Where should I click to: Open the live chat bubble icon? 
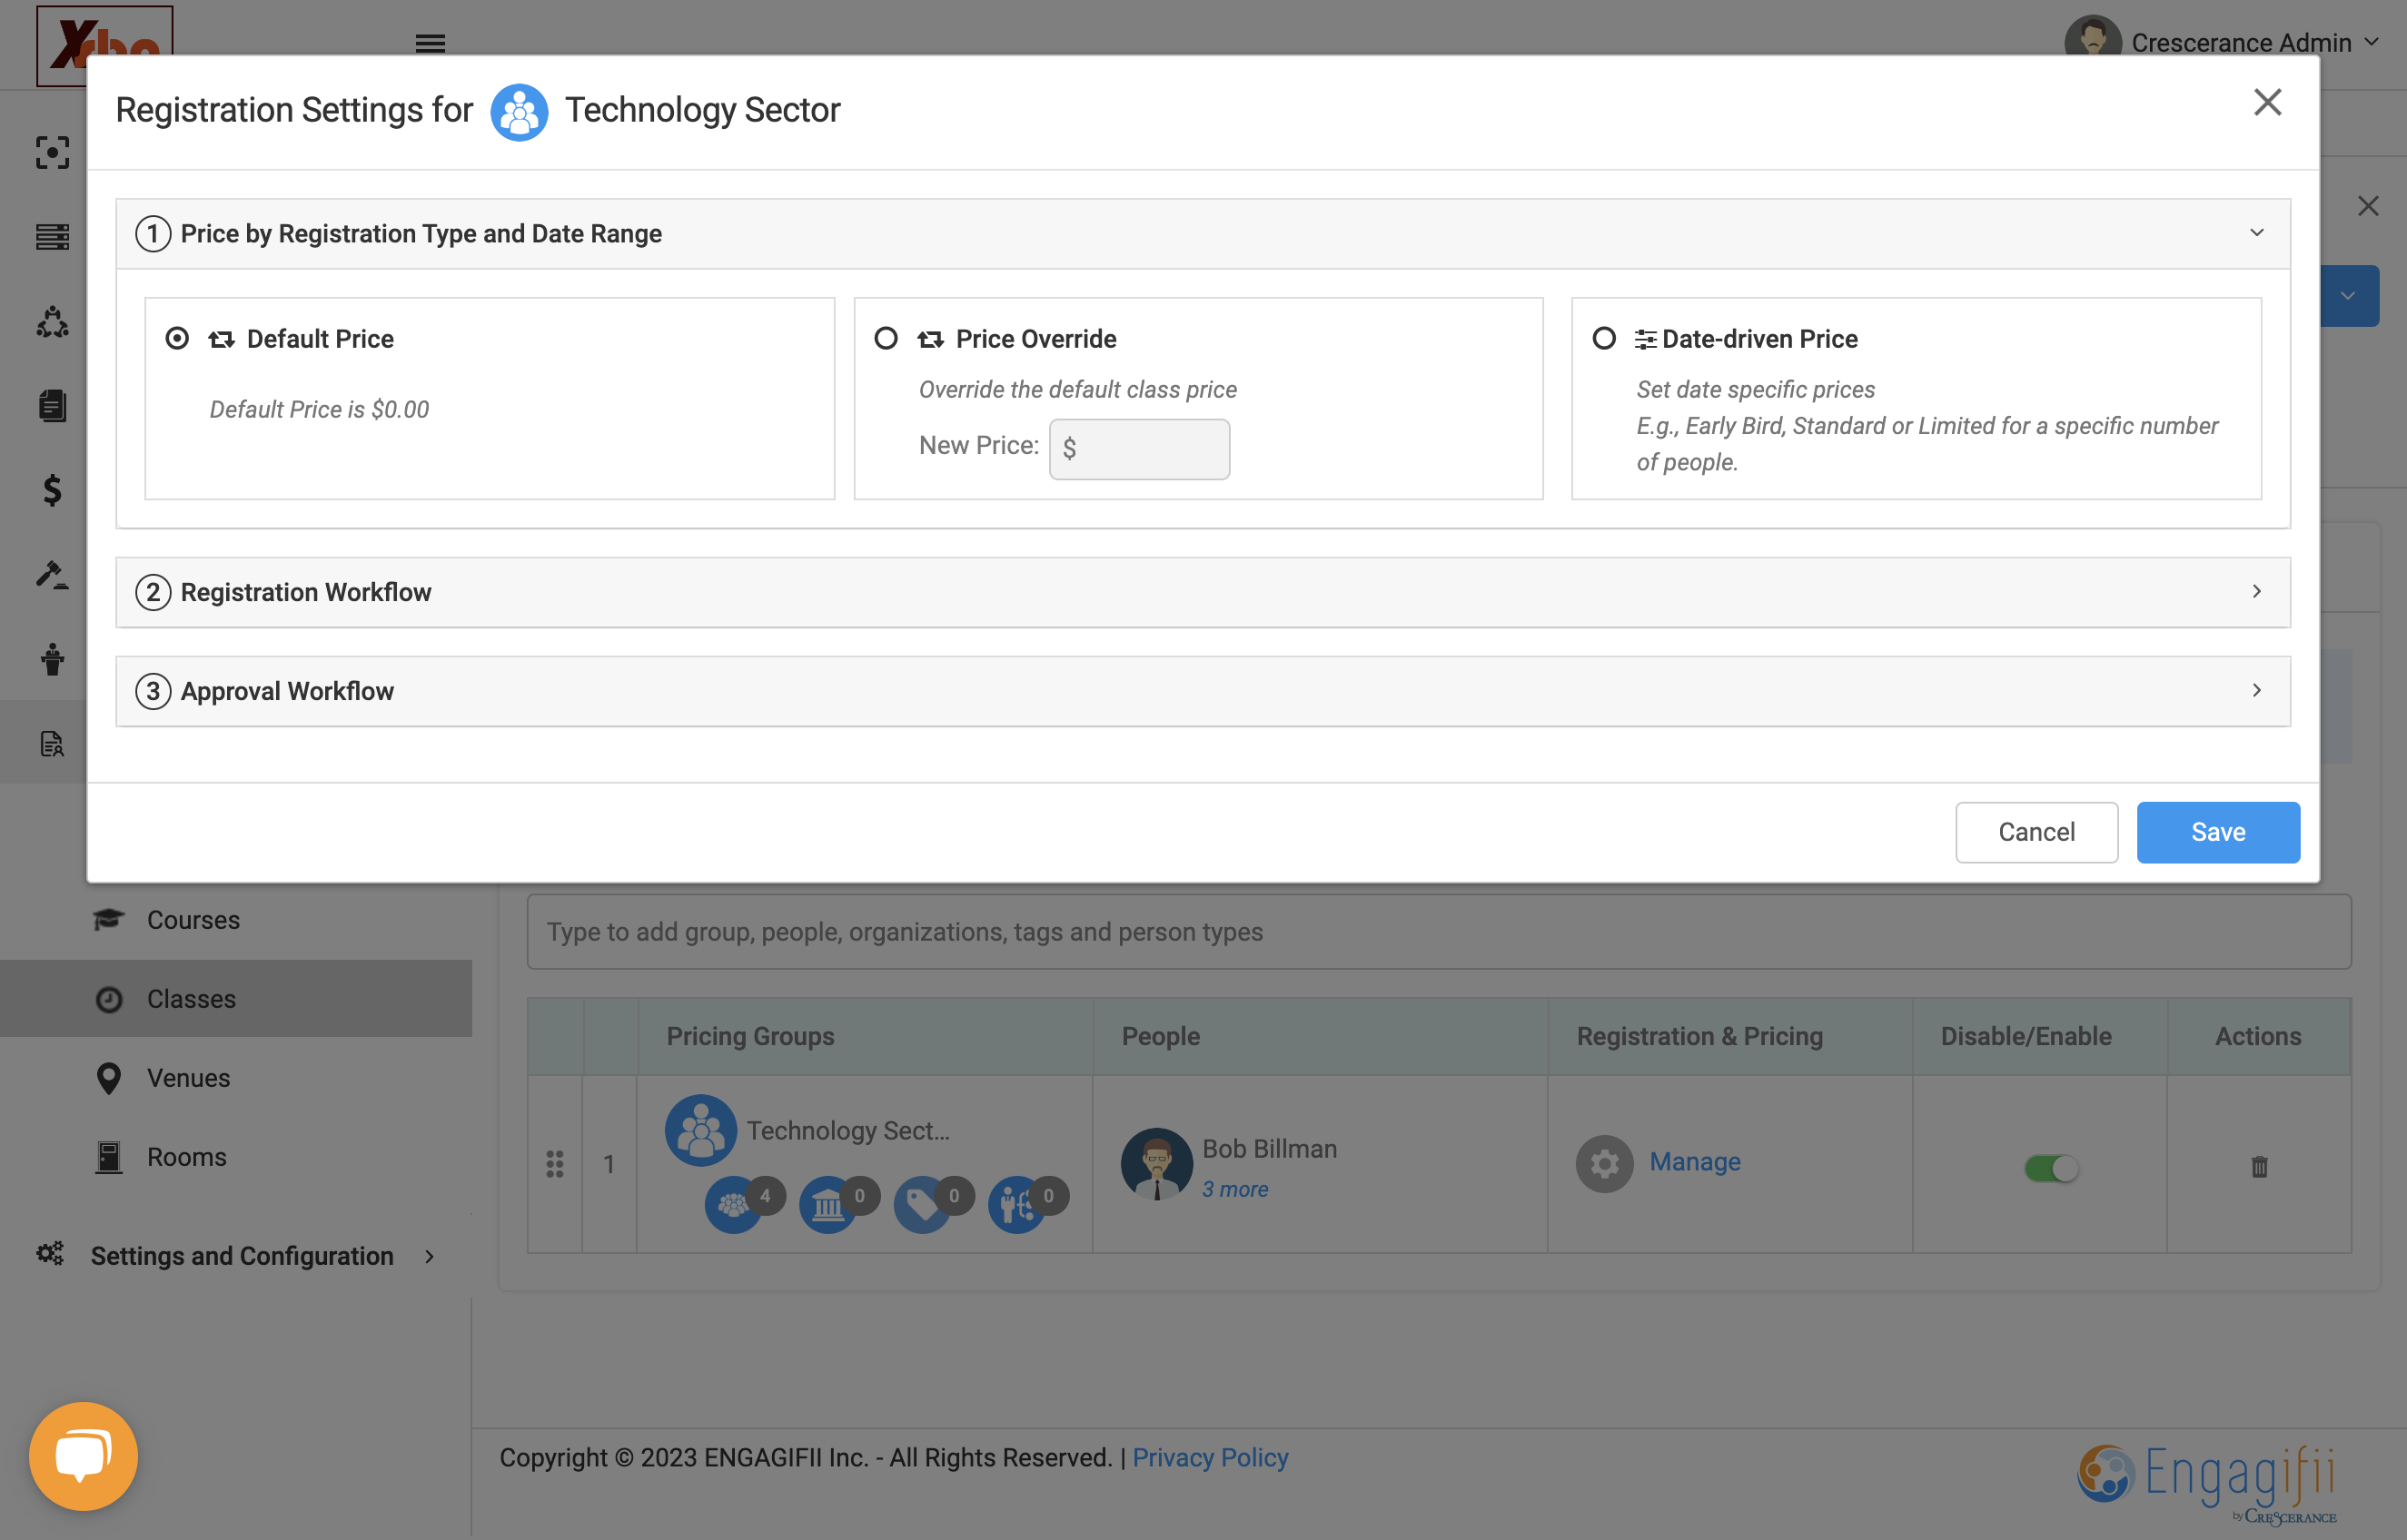tap(84, 1456)
